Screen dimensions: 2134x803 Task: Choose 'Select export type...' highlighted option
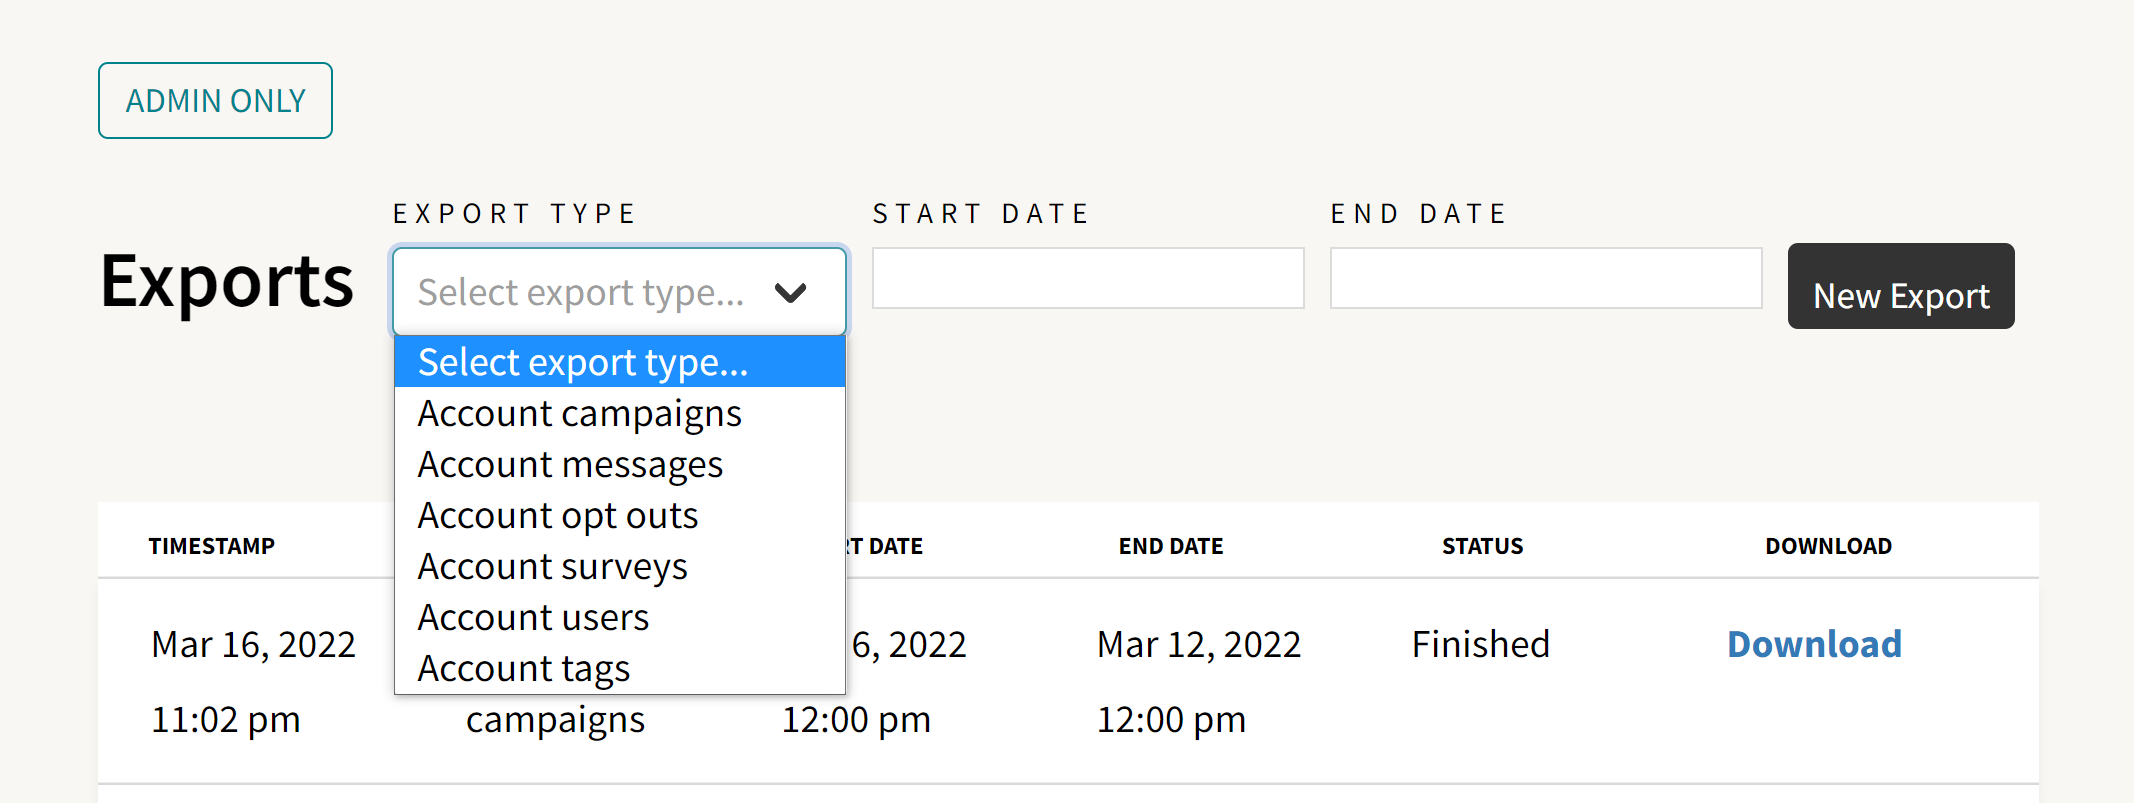click(619, 362)
